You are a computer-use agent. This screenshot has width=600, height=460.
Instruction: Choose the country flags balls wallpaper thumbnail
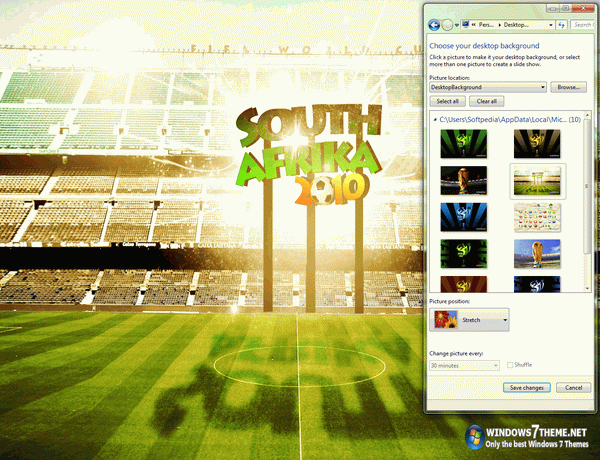tap(537, 217)
